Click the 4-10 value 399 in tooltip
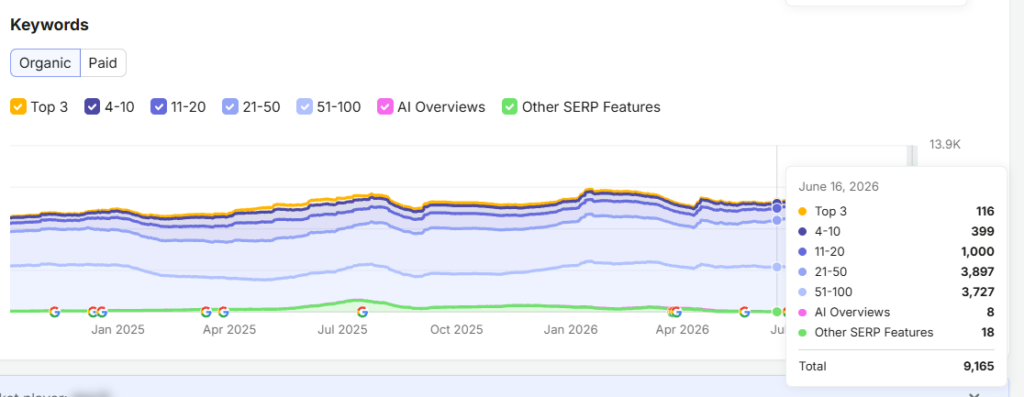 [983, 232]
